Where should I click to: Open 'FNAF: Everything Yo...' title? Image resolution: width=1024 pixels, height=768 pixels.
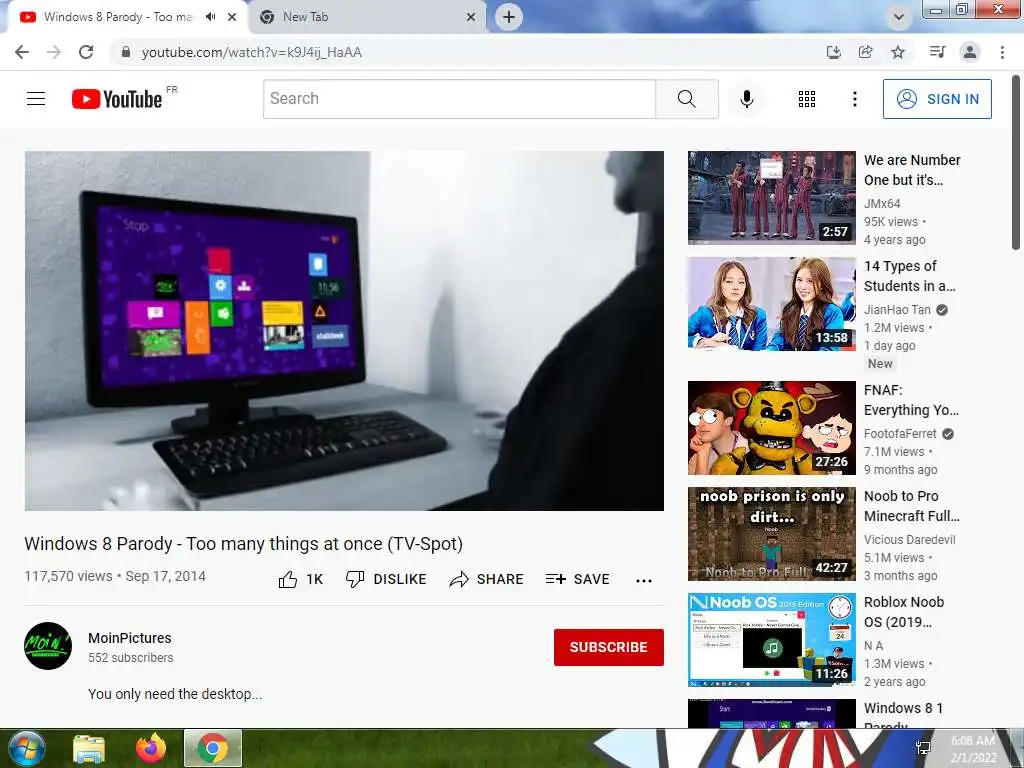pos(911,400)
